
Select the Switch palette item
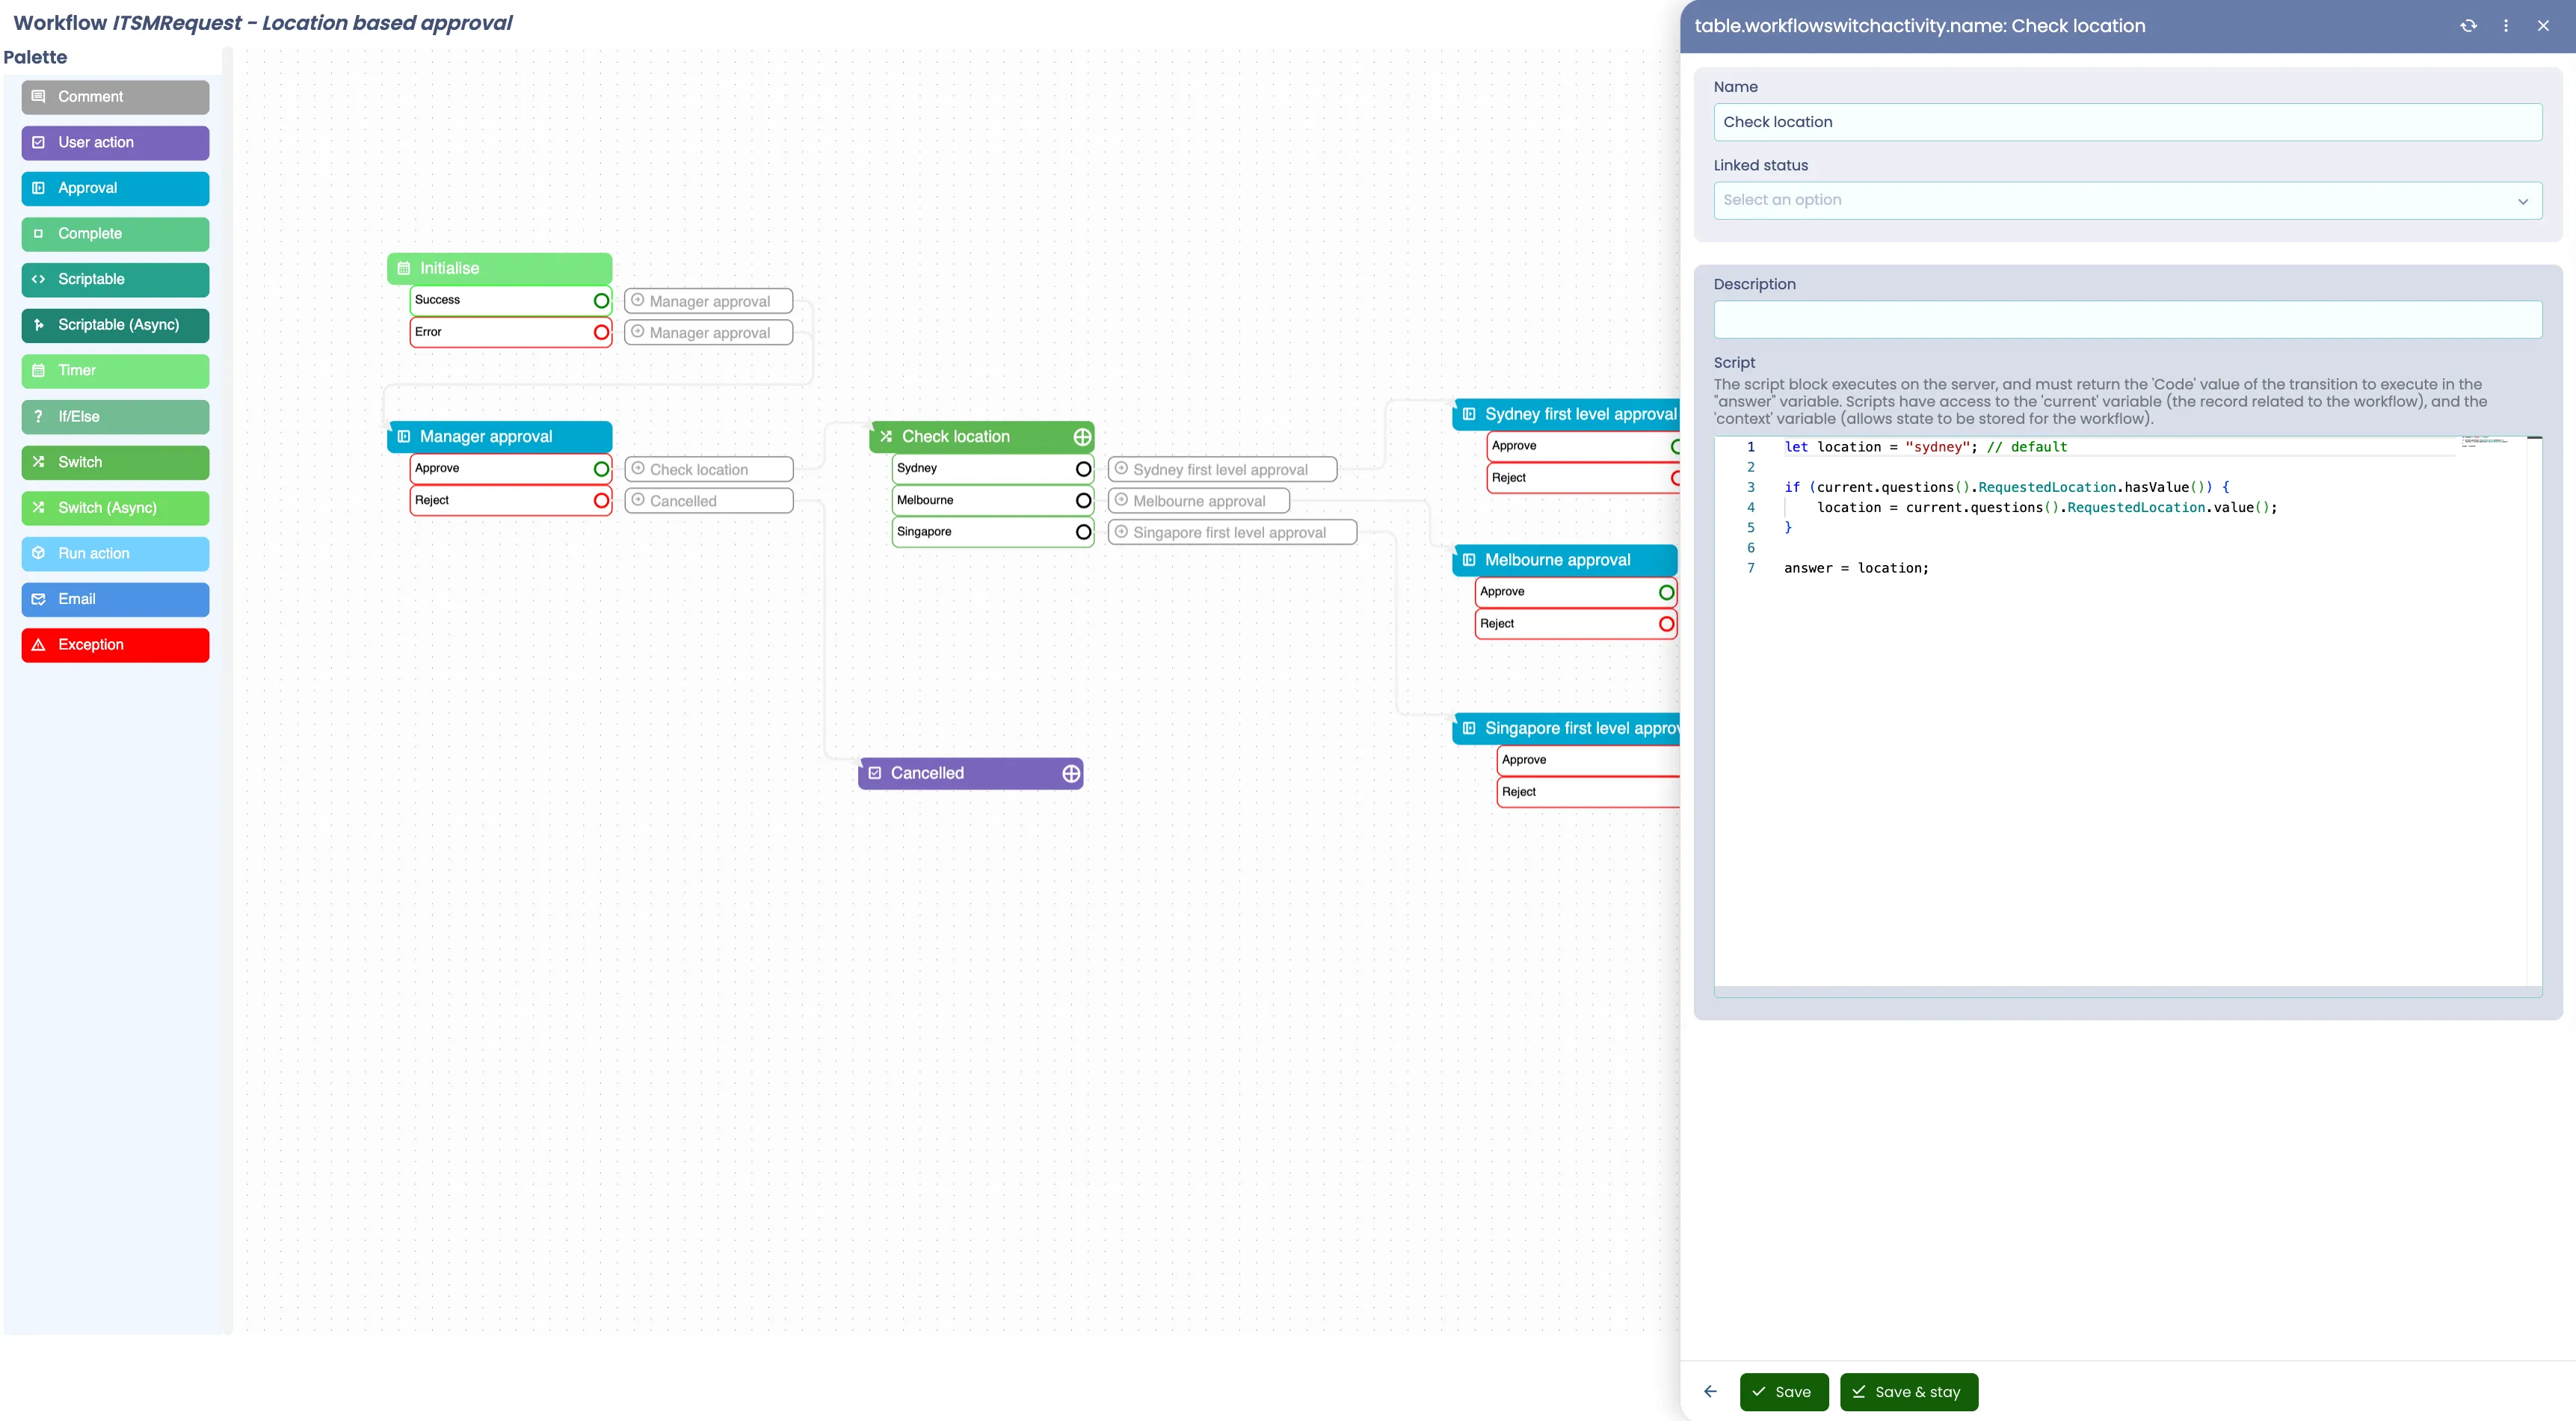tap(115, 462)
